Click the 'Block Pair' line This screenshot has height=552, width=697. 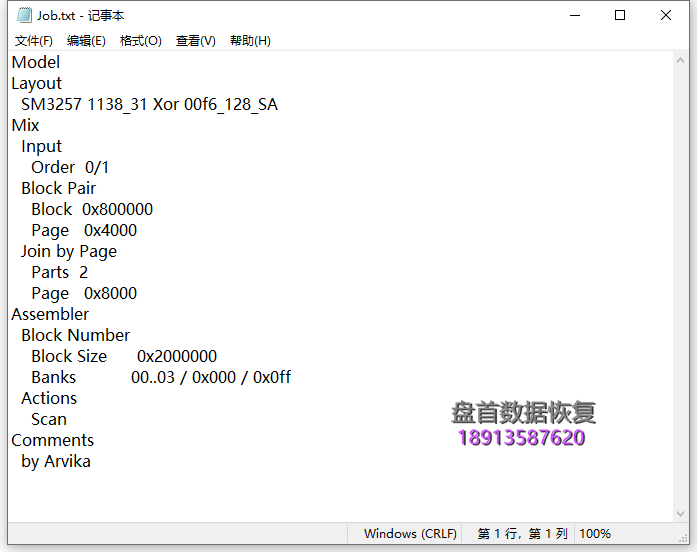[58, 188]
